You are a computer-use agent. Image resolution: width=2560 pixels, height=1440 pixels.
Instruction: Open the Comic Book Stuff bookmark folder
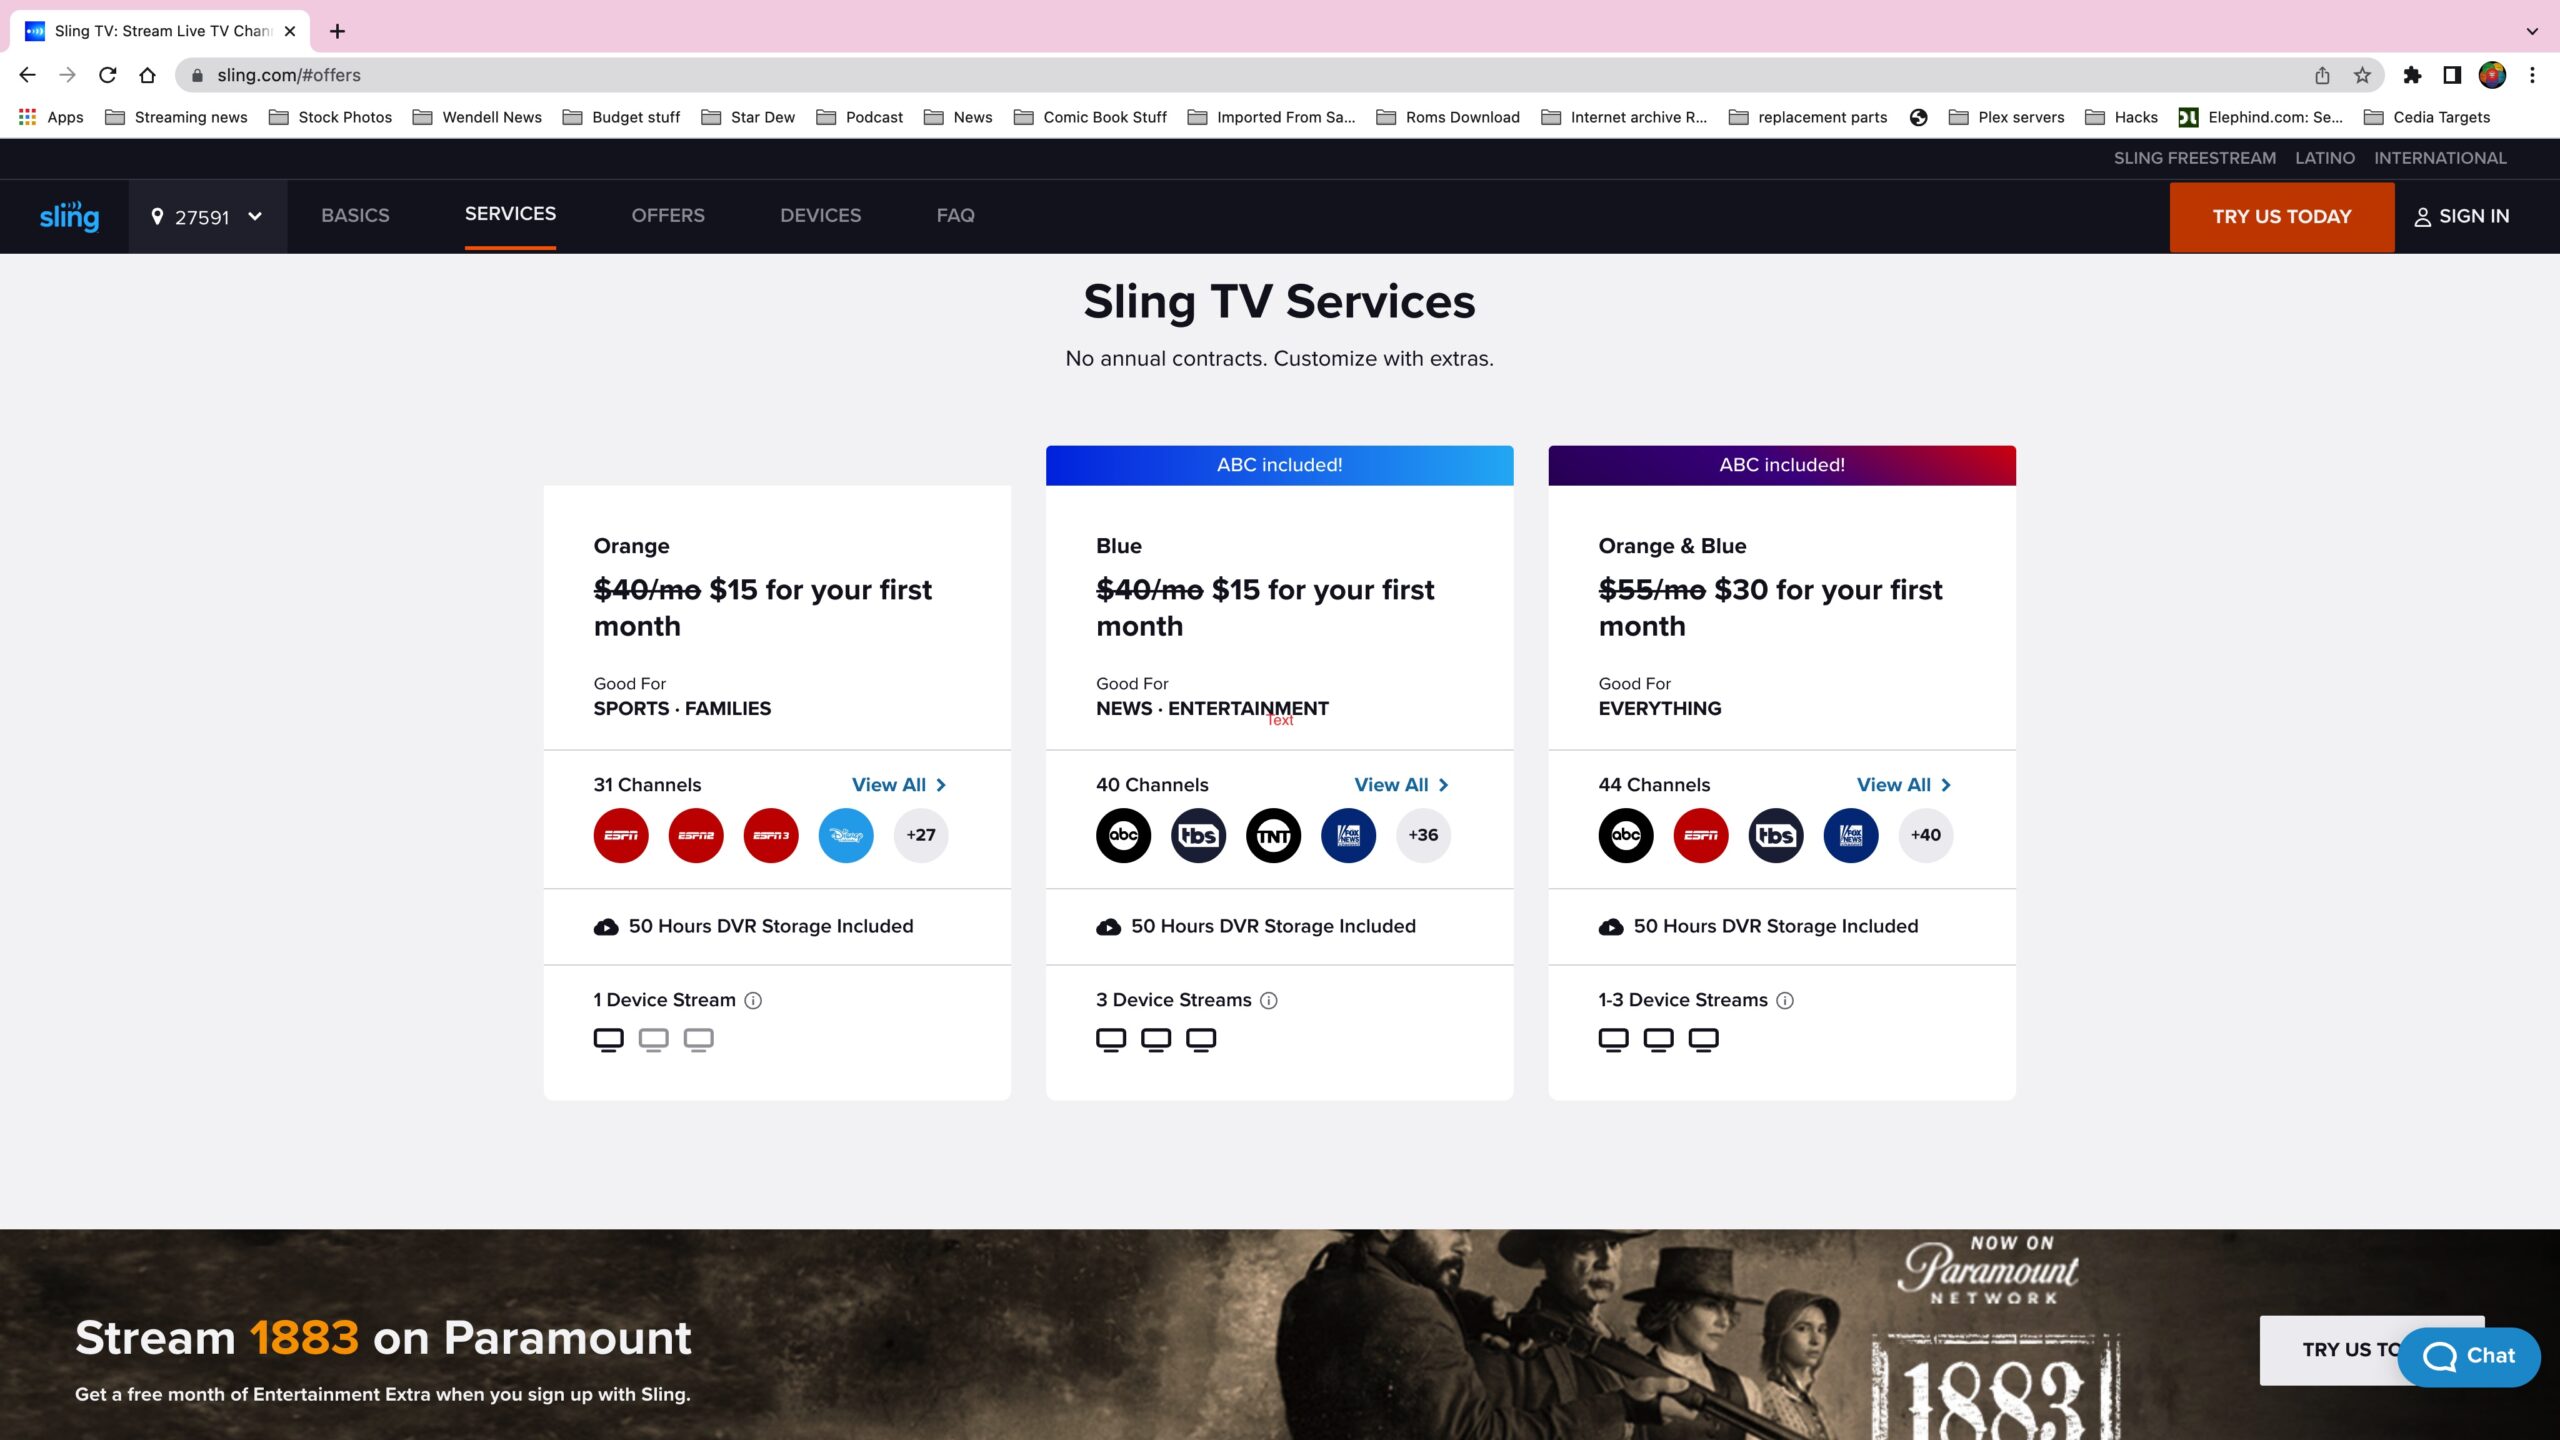point(1090,117)
